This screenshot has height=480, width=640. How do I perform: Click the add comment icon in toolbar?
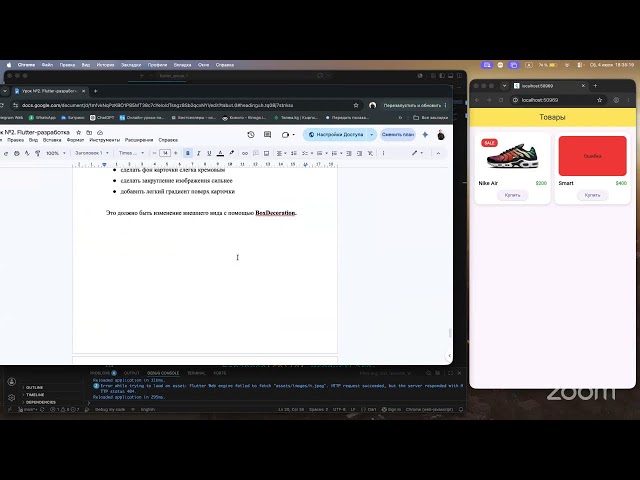(x=256, y=153)
